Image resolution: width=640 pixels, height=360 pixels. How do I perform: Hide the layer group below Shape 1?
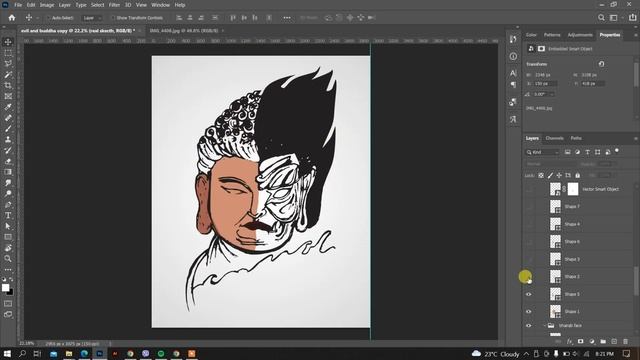(x=529, y=326)
